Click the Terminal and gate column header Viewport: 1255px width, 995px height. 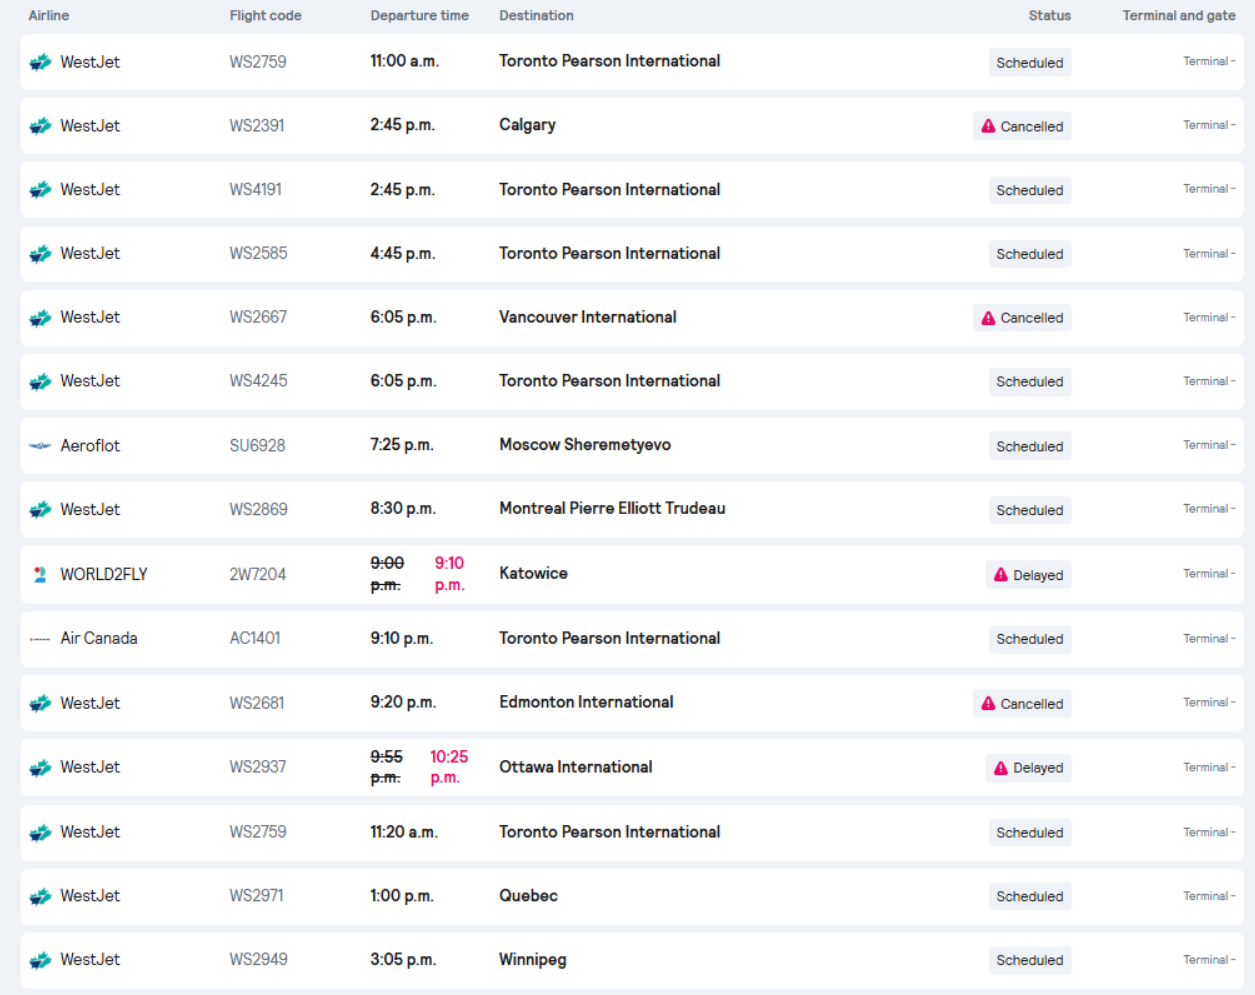[1178, 16]
